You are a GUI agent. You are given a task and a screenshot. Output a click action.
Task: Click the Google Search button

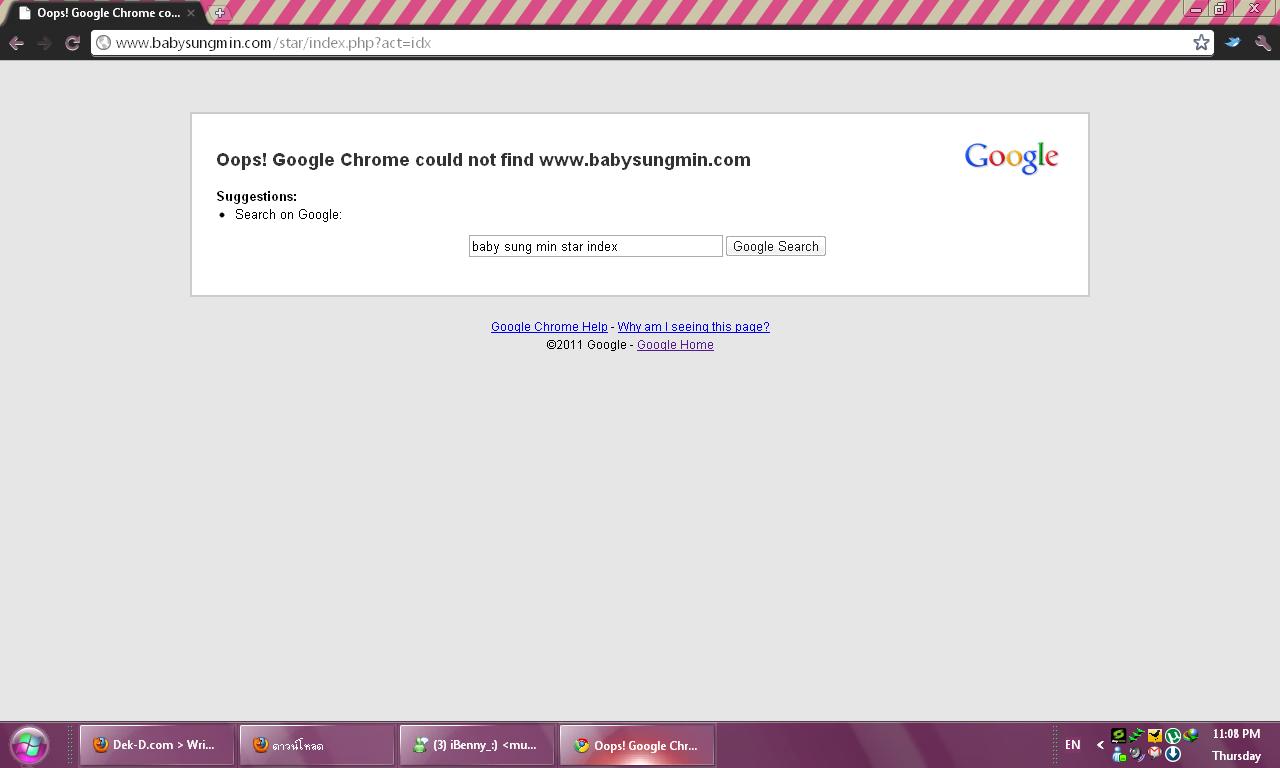[776, 246]
